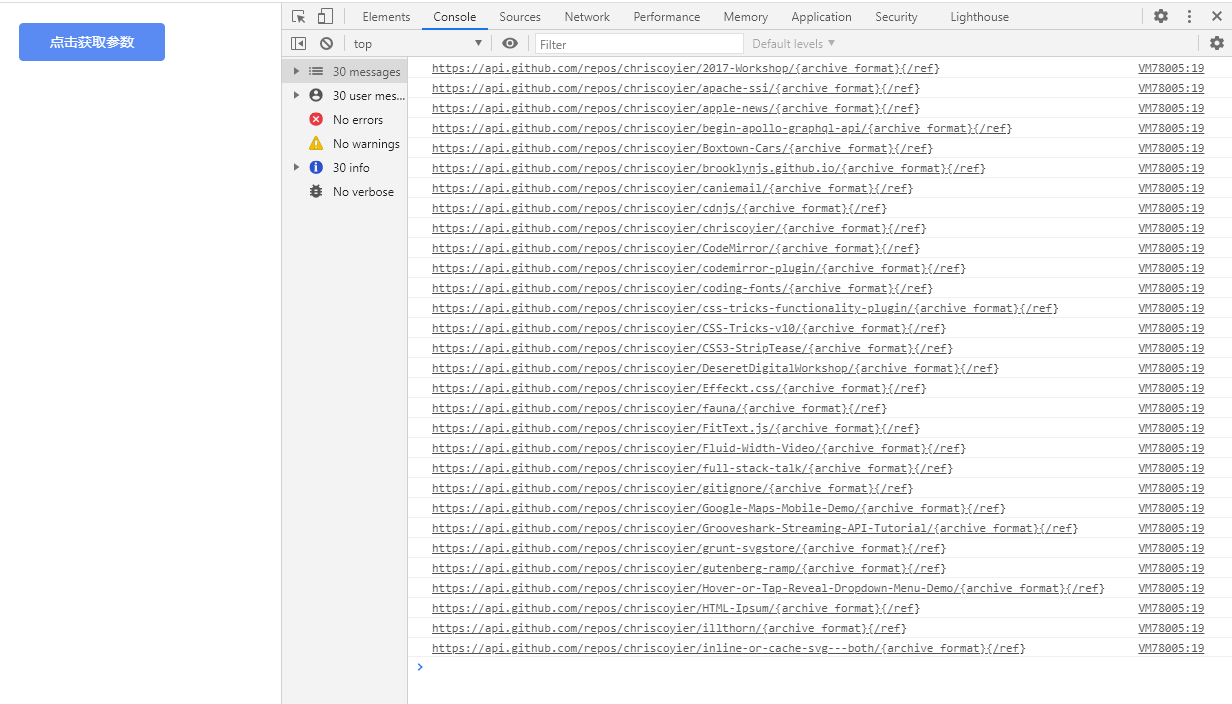
Task: Expand the 30 messages group
Action: 296,72
